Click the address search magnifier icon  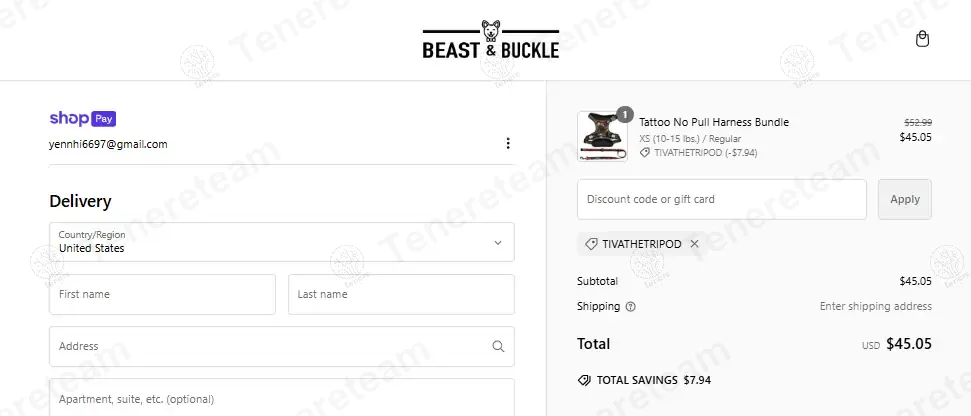click(498, 347)
